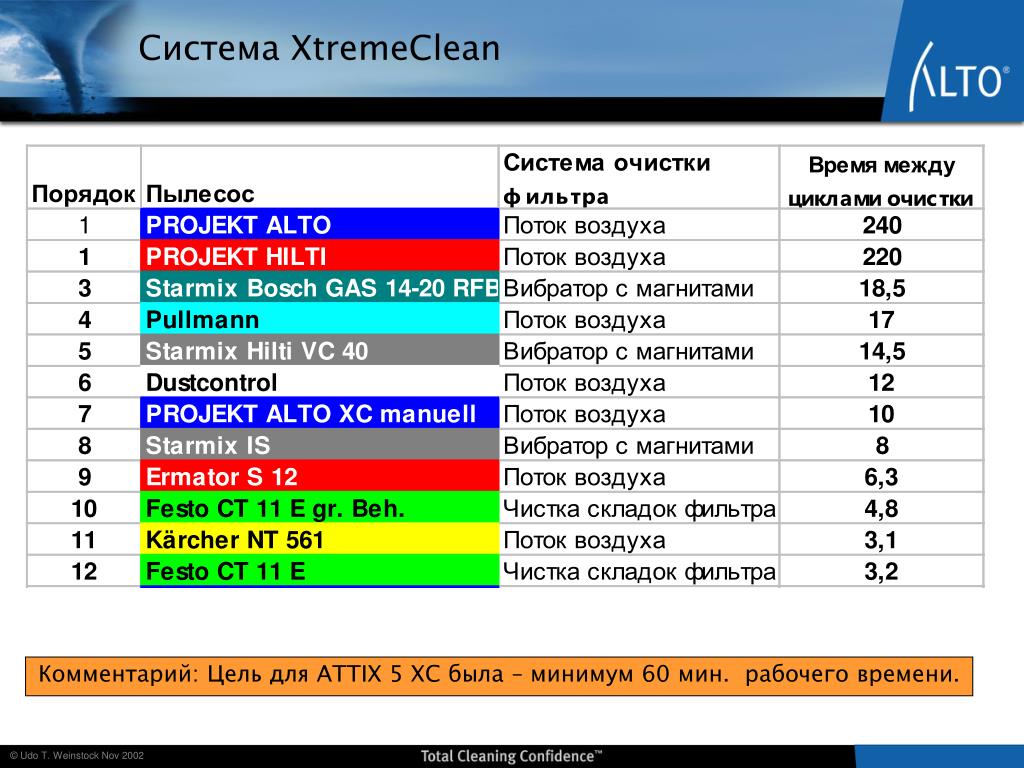Select the 'PROJEKT HILTI' red cell
This screenshot has width=1024, height=768.
tap(320, 256)
